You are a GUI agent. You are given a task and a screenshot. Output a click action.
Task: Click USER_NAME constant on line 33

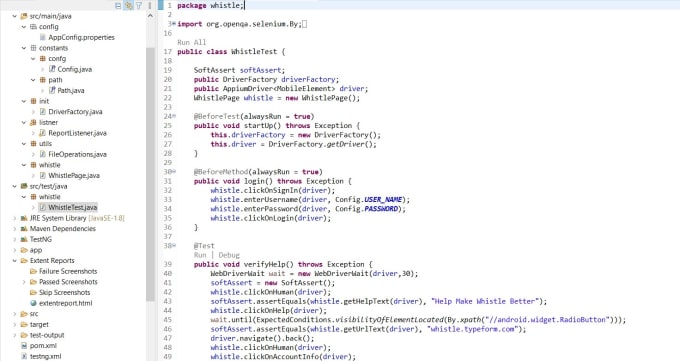383,200
